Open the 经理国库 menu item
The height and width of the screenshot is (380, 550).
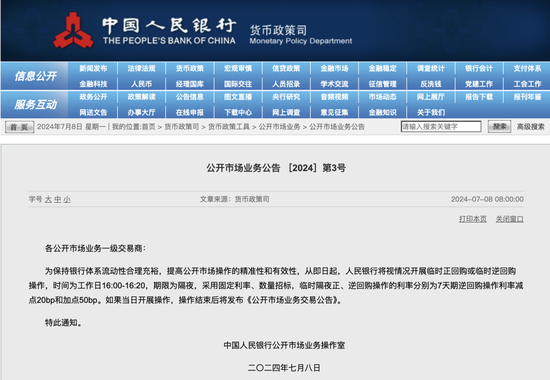[190, 84]
